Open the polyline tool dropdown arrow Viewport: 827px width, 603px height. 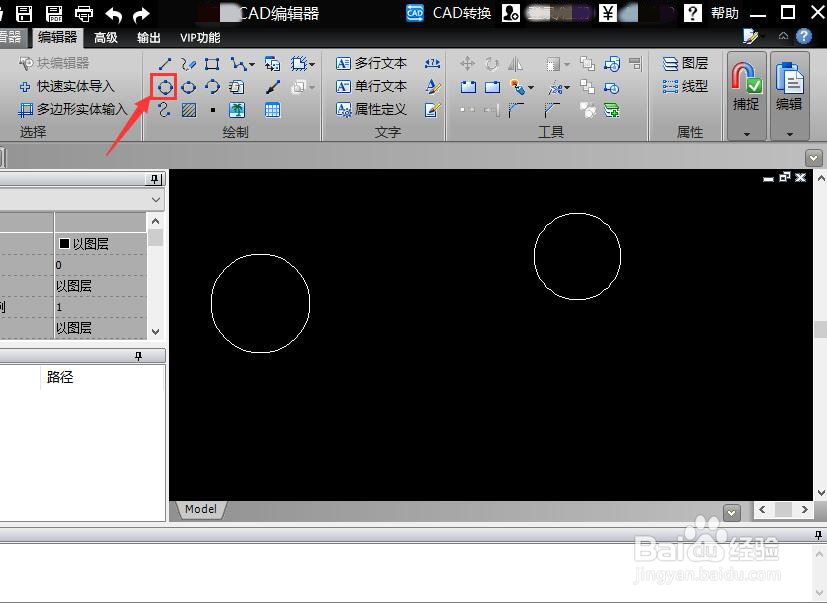click(x=252, y=64)
